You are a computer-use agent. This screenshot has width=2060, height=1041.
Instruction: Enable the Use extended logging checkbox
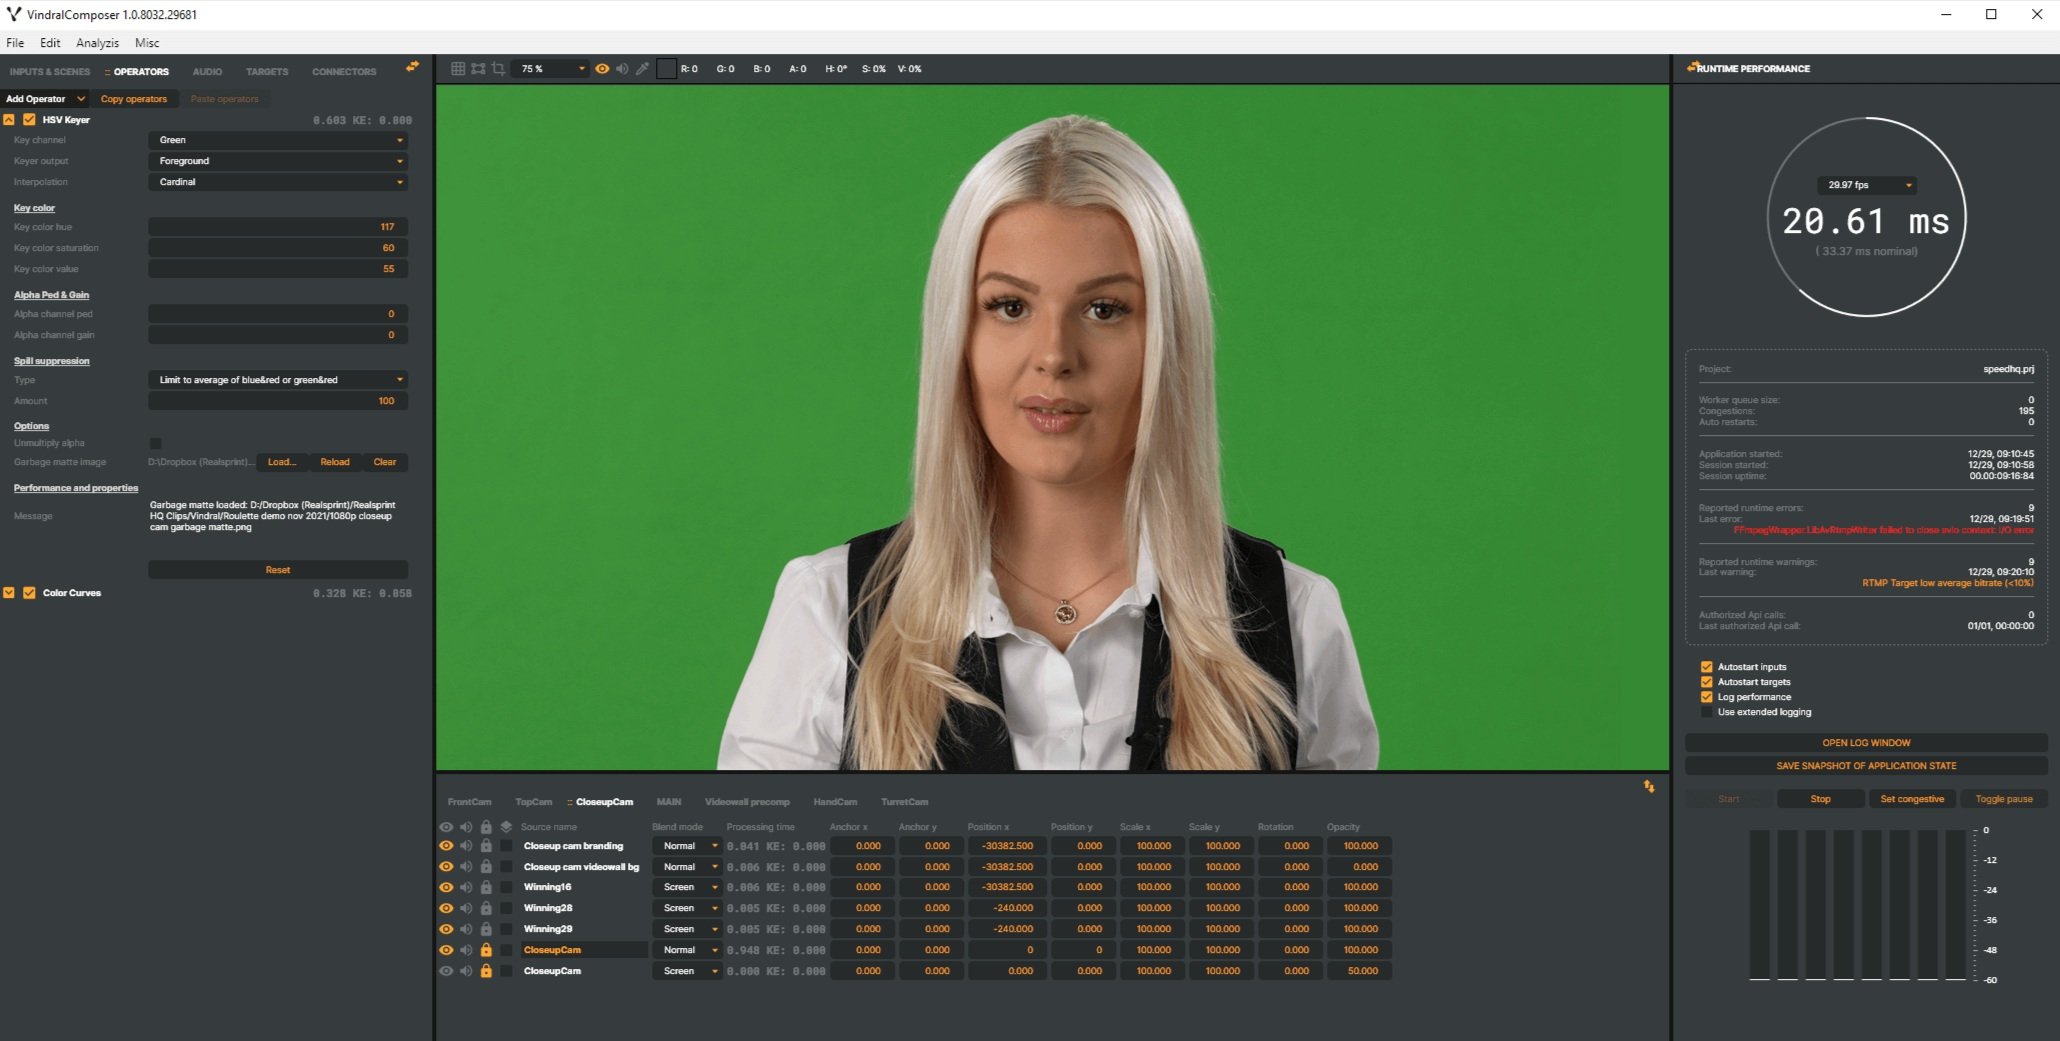1706,712
